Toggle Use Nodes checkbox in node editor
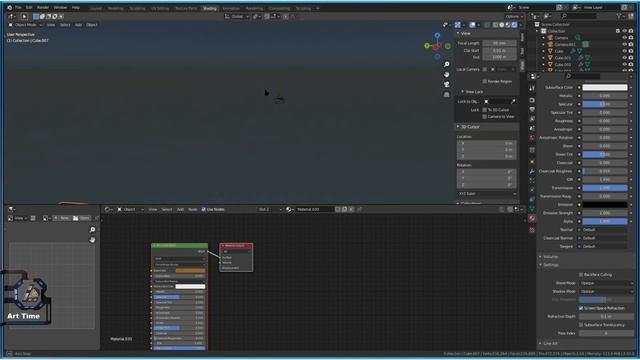Screen dimensions: 640x360 pyautogui.click(x=203, y=209)
